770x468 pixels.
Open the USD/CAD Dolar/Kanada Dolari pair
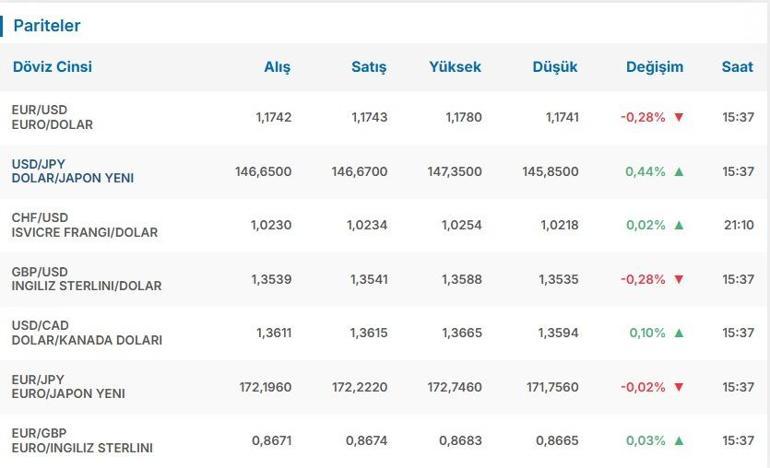coord(87,332)
